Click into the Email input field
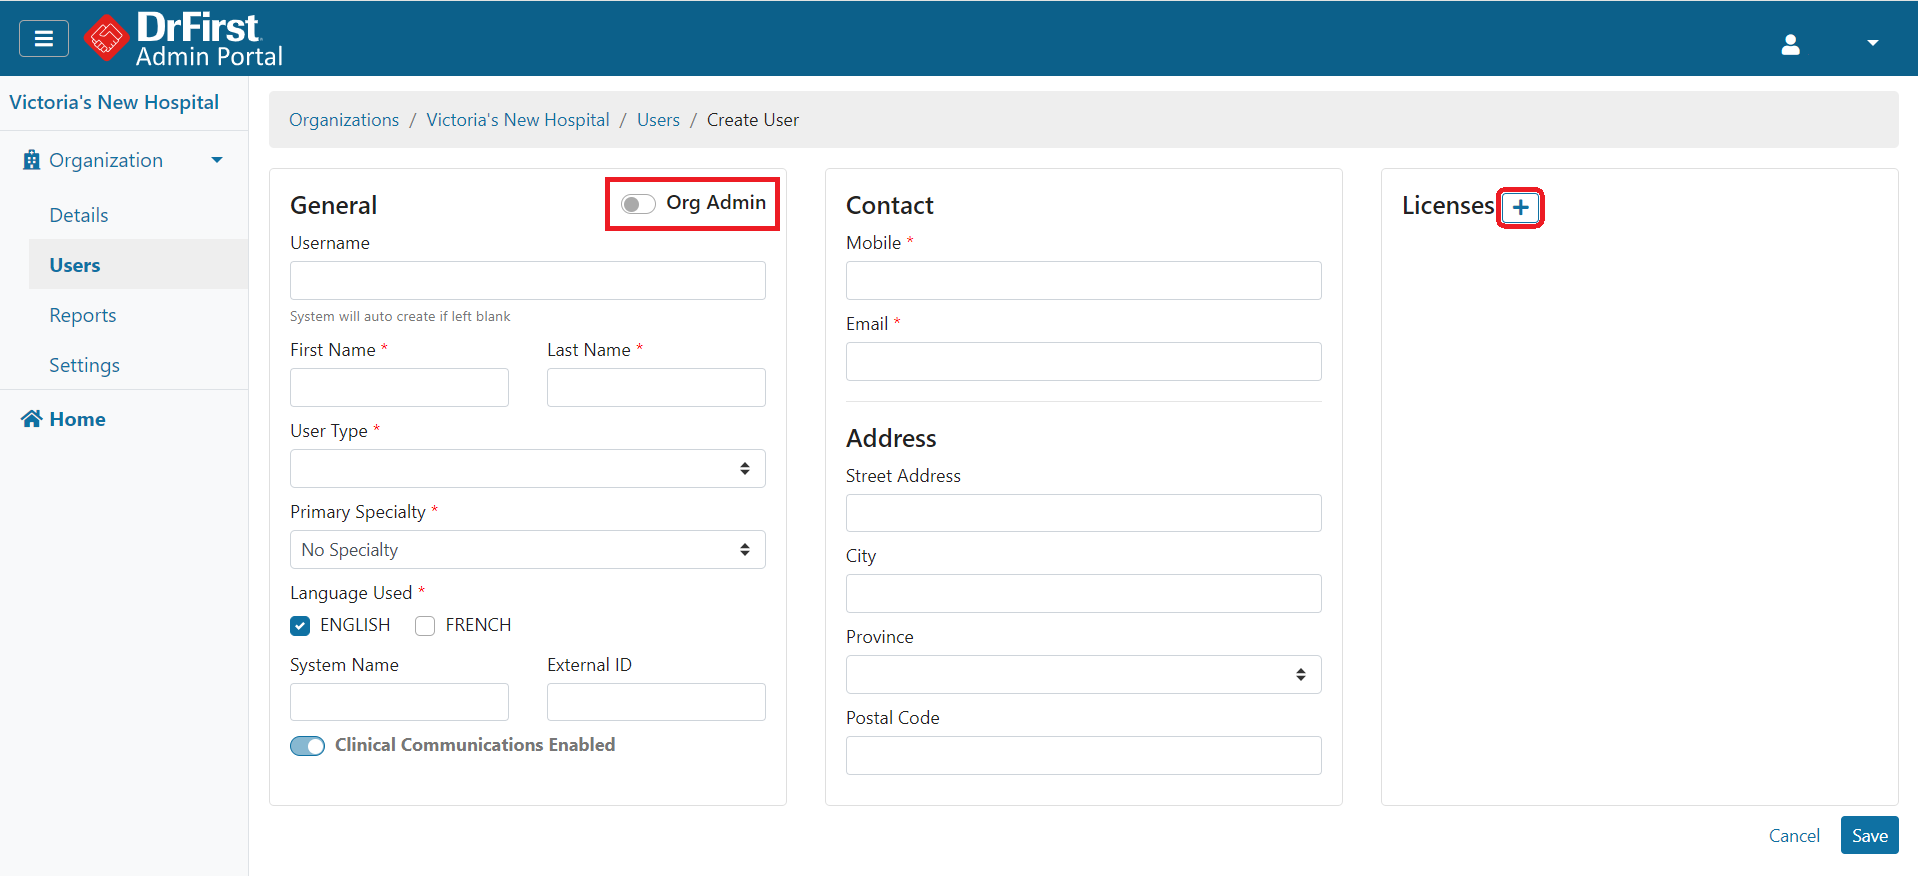Screen dimensions: 1918x876 (1083, 362)
